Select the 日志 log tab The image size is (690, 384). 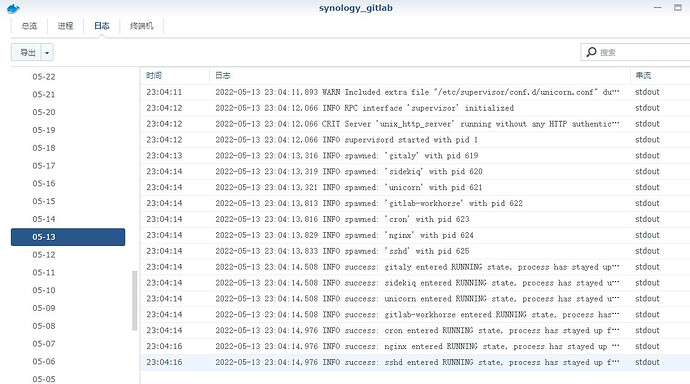(102, 26)
